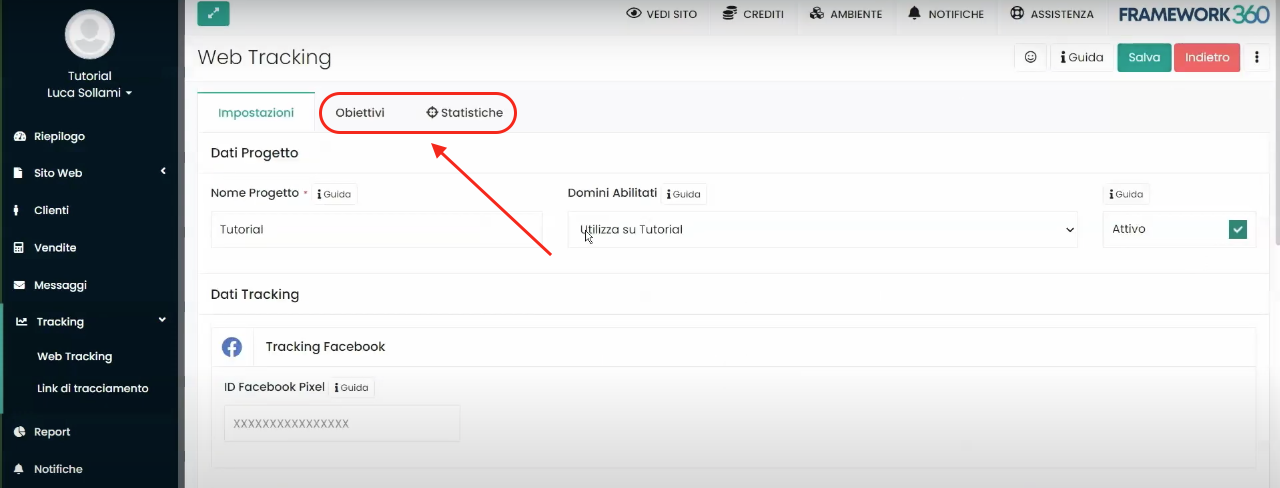Click the smiley face icon button

(1030, 58)
